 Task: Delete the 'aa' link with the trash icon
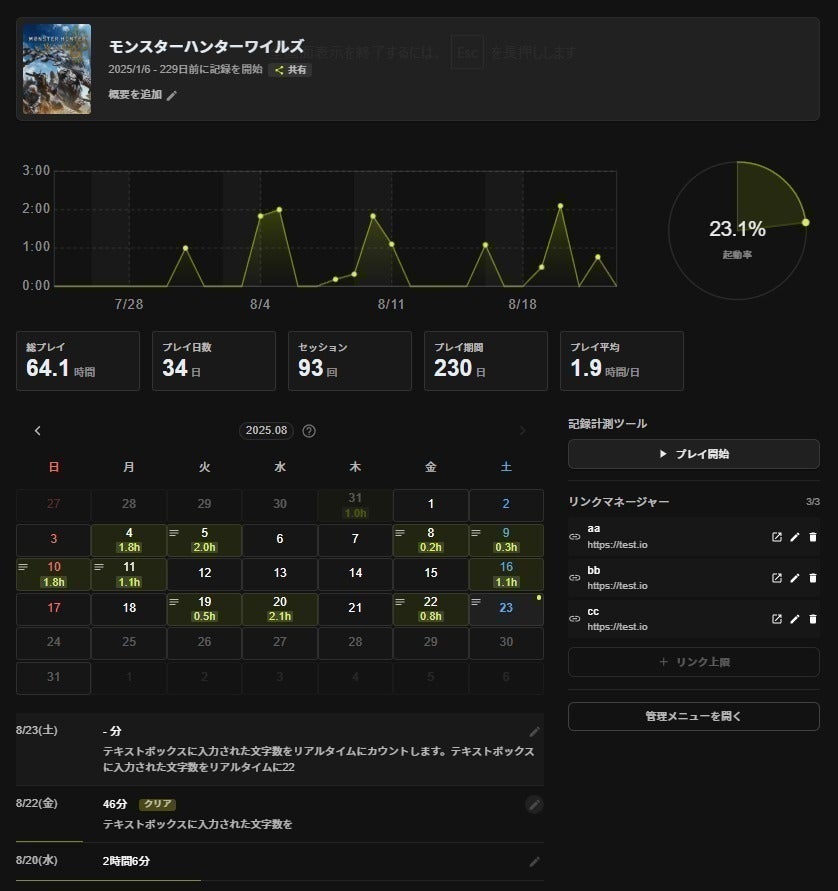(812, 537)
